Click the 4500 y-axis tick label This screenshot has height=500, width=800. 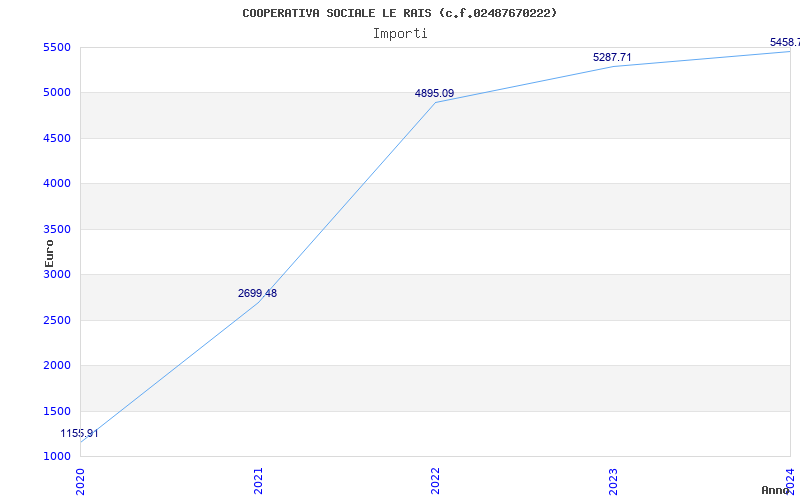coord(55,138)
